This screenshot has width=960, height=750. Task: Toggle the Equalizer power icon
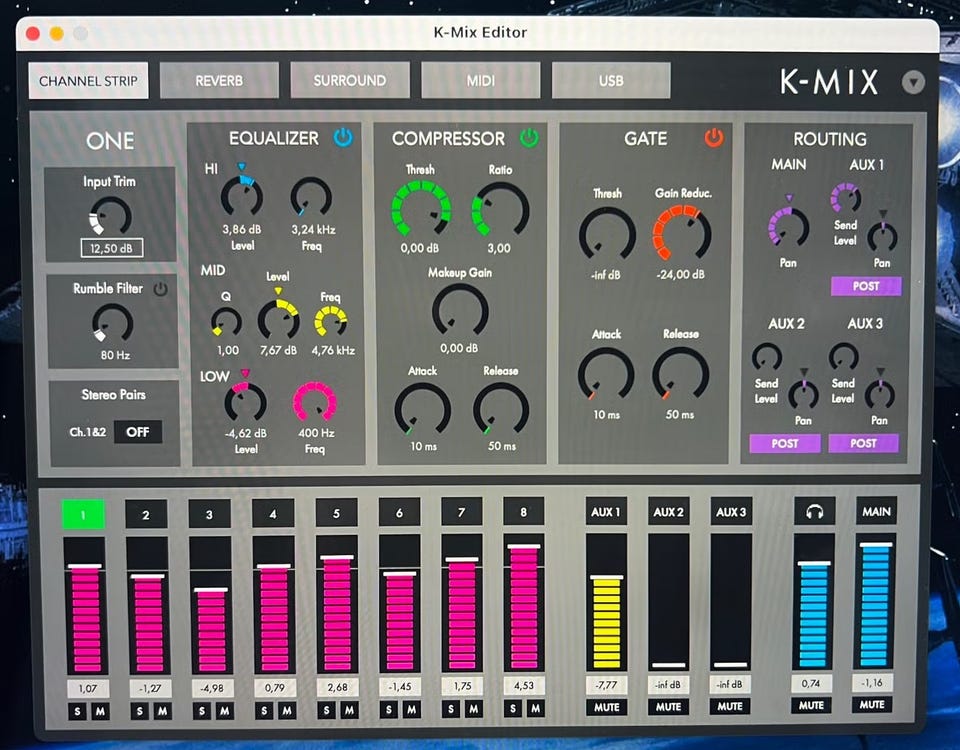tap(343, 137)
